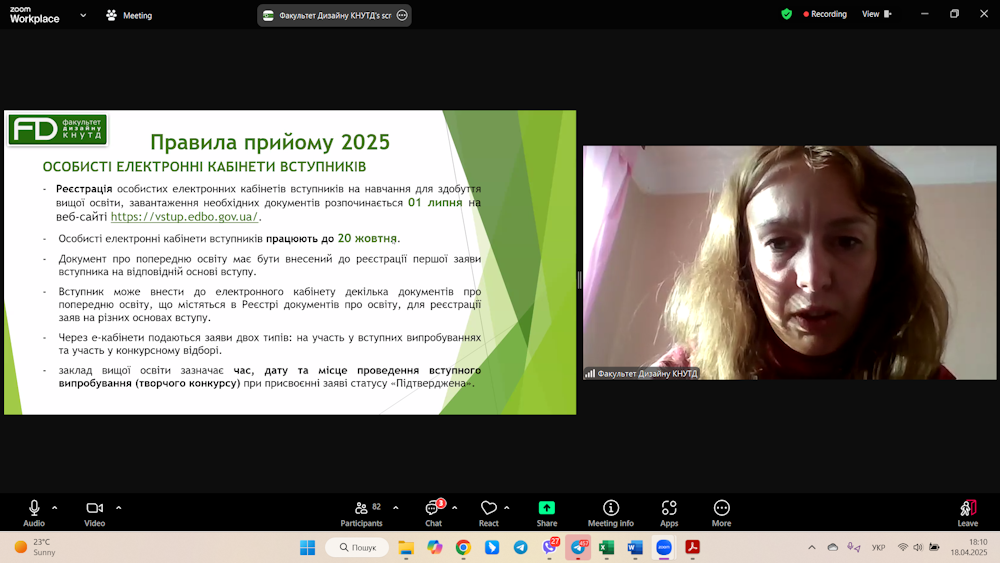The image size is (1000, 563).
Task: Open the Apps panel
Action: (x=669, y=513)
